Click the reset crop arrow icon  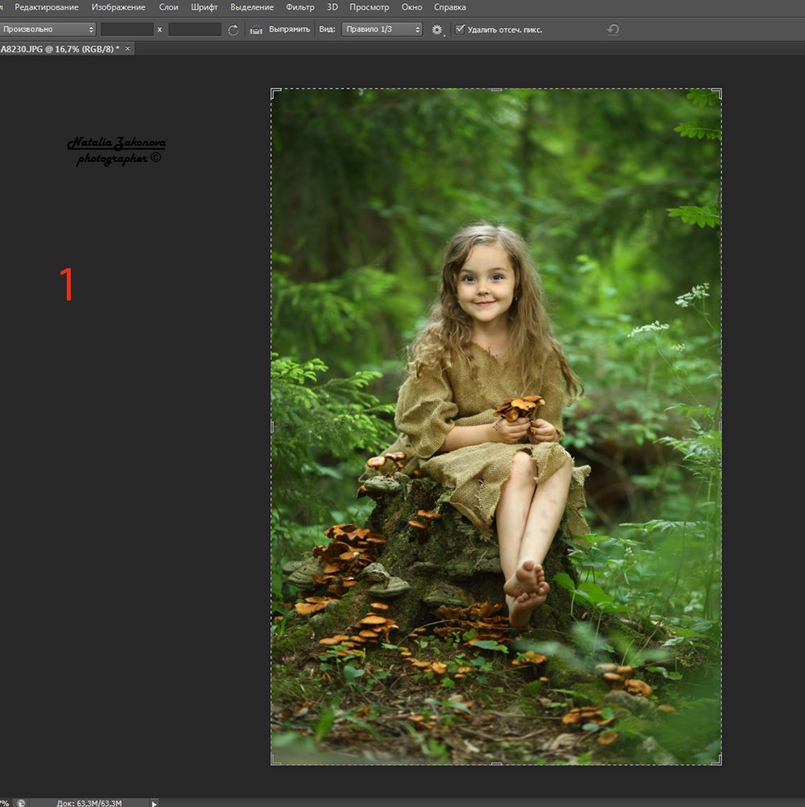coord(613,30)
